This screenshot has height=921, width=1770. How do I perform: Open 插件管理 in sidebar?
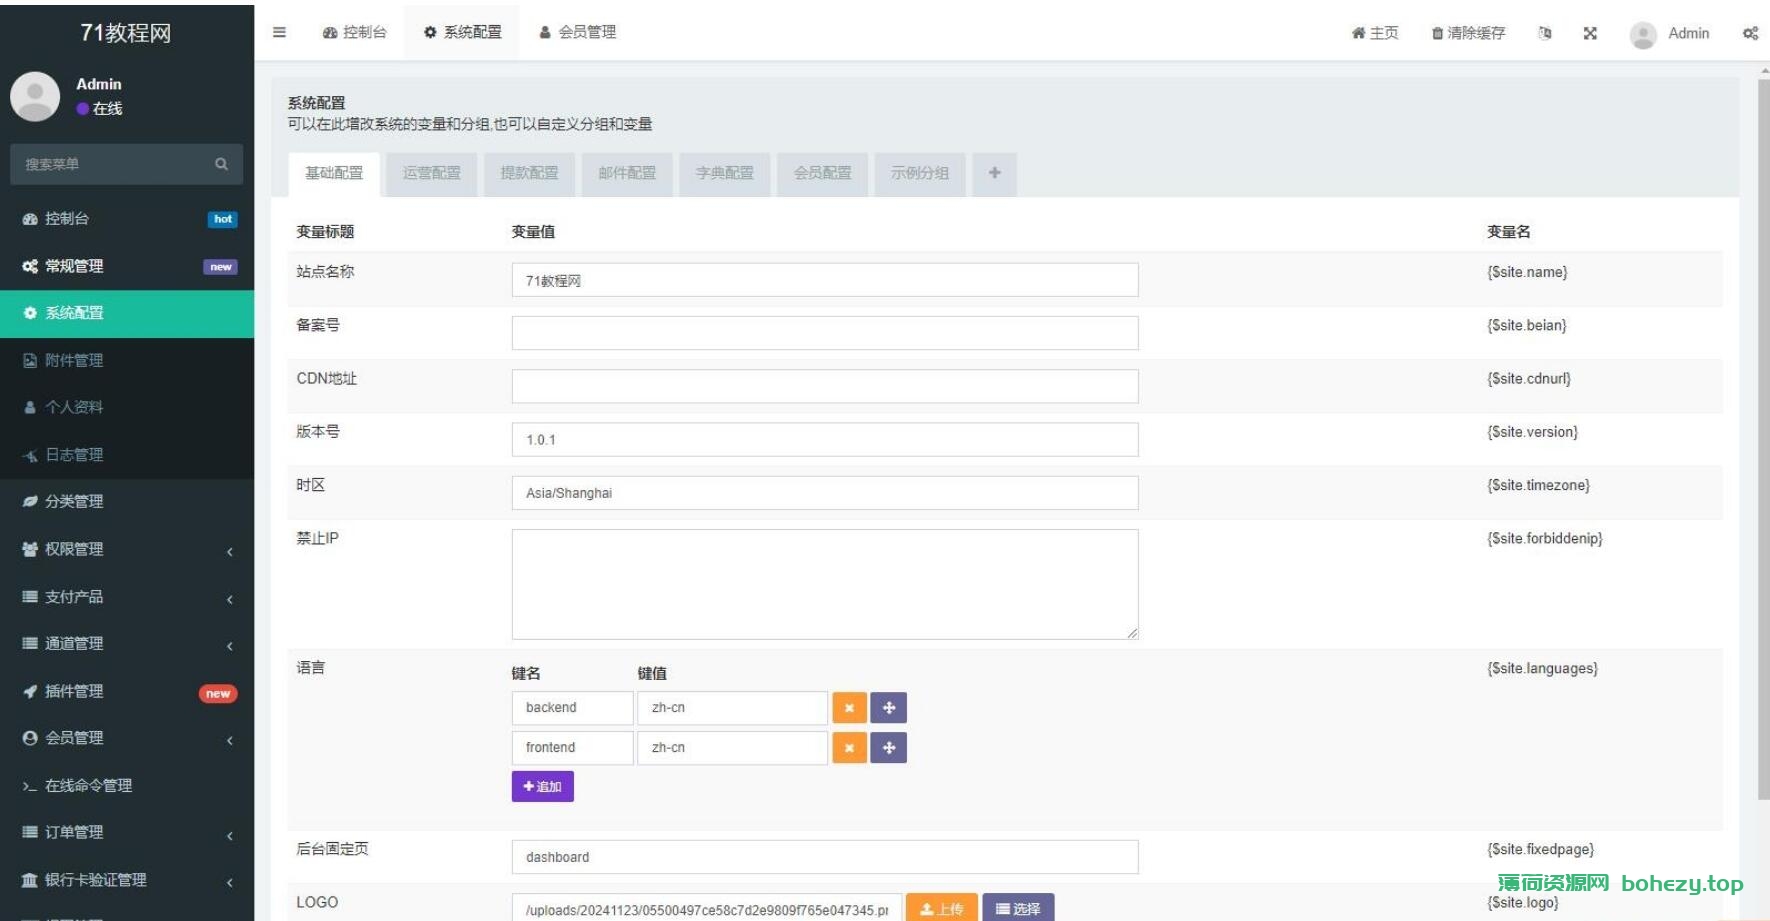[x=127, y=691]
